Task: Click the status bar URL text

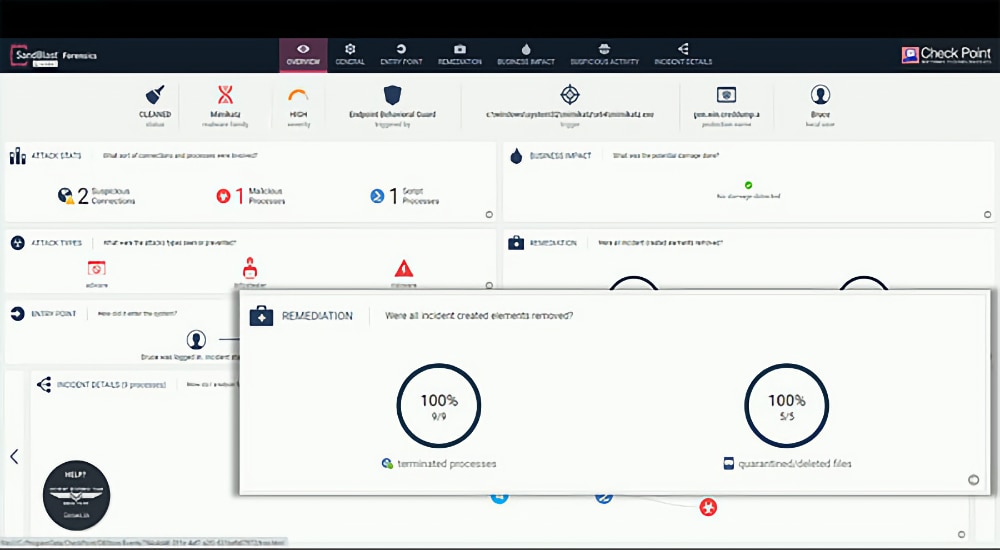Action: [143, 542]
